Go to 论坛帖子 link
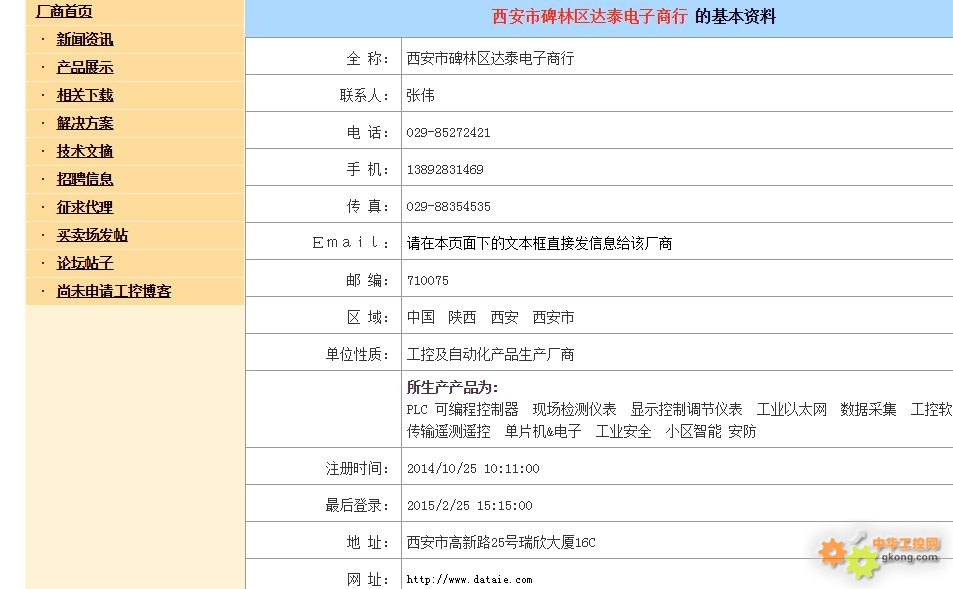 (x=85, y=263)
